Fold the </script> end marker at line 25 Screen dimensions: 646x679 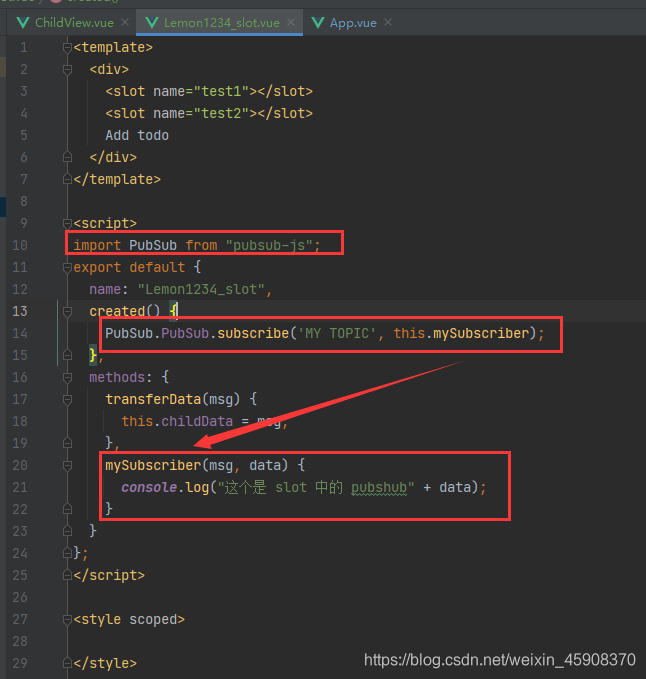(x=67, y=575)
